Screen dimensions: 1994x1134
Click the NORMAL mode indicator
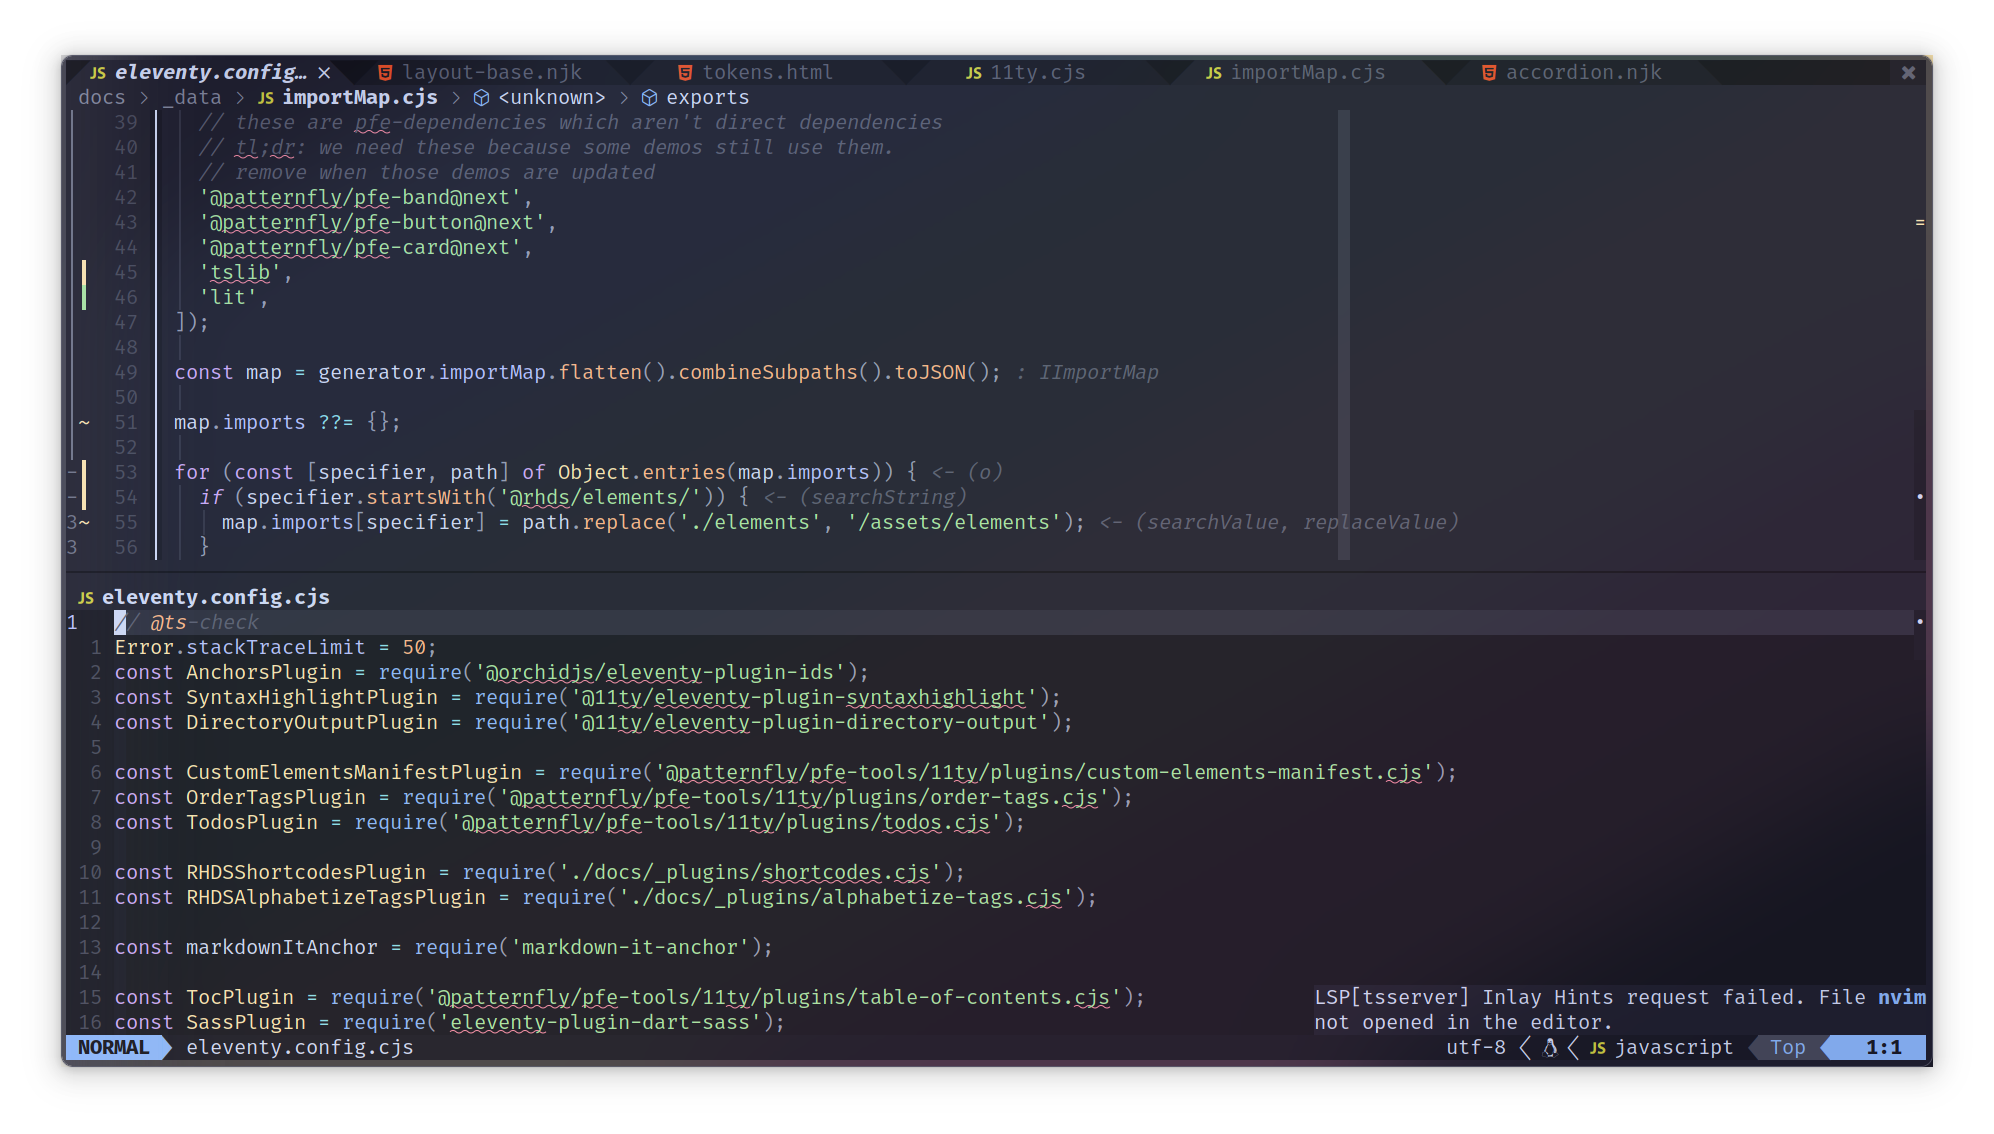pos(113,1047)
